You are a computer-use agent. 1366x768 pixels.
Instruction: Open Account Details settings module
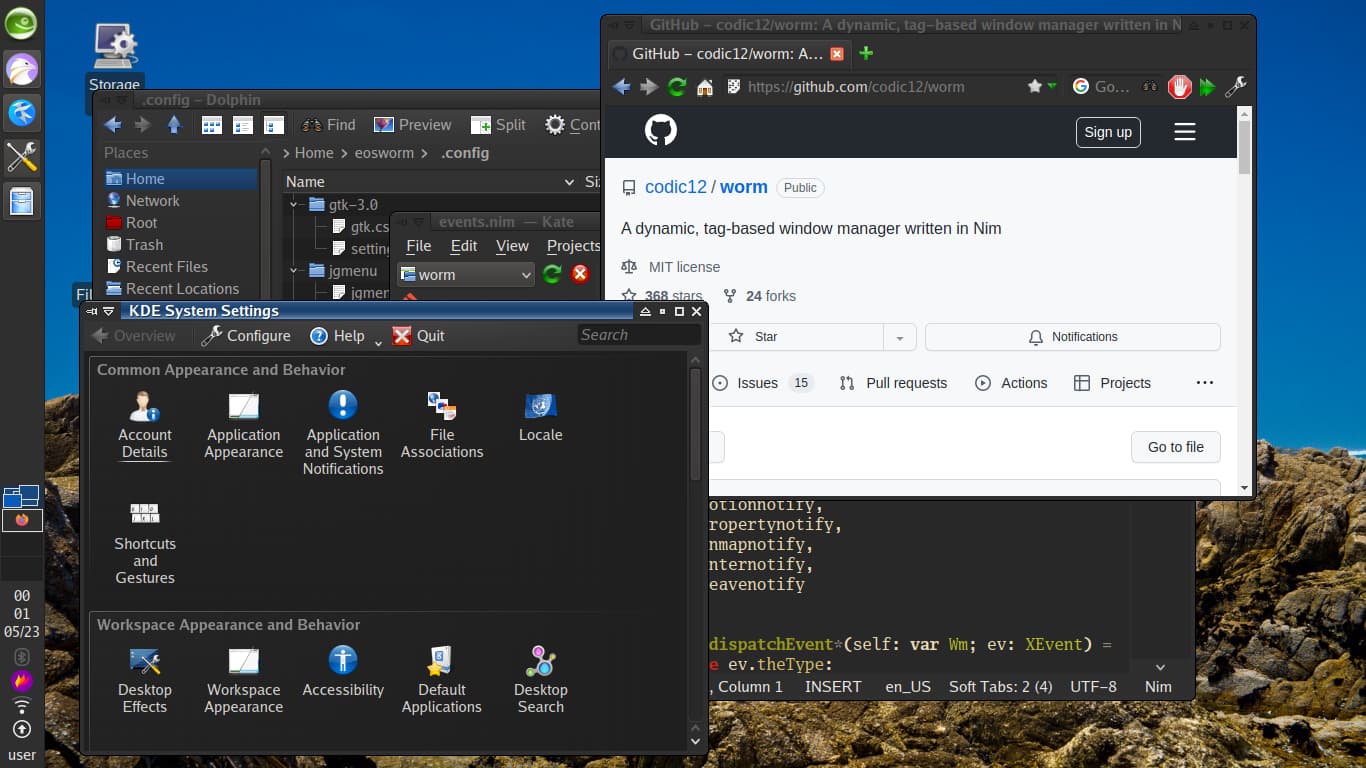pyautogui.click(x=145, y=425)
